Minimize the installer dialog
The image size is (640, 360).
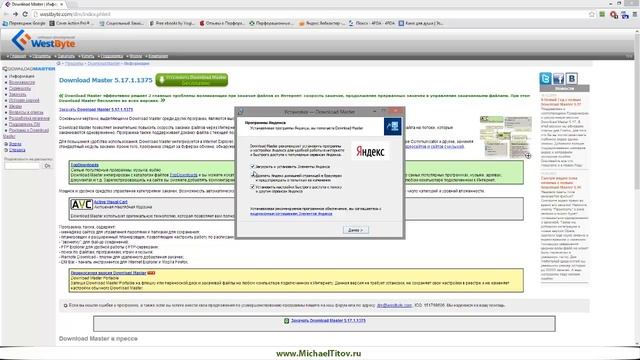point(374,111)
